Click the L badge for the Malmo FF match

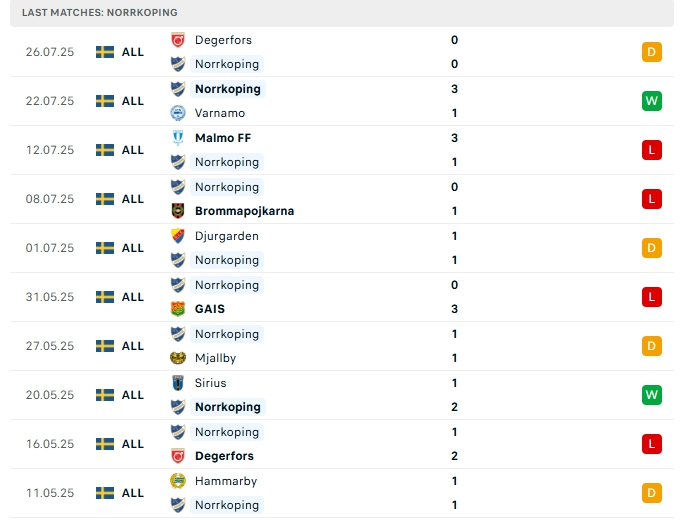pos(652,150)
